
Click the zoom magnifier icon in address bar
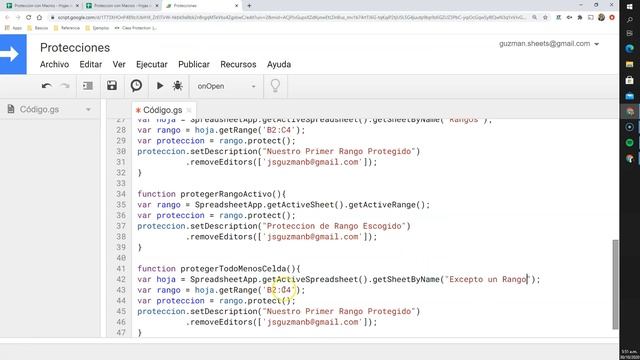[534, 17]
